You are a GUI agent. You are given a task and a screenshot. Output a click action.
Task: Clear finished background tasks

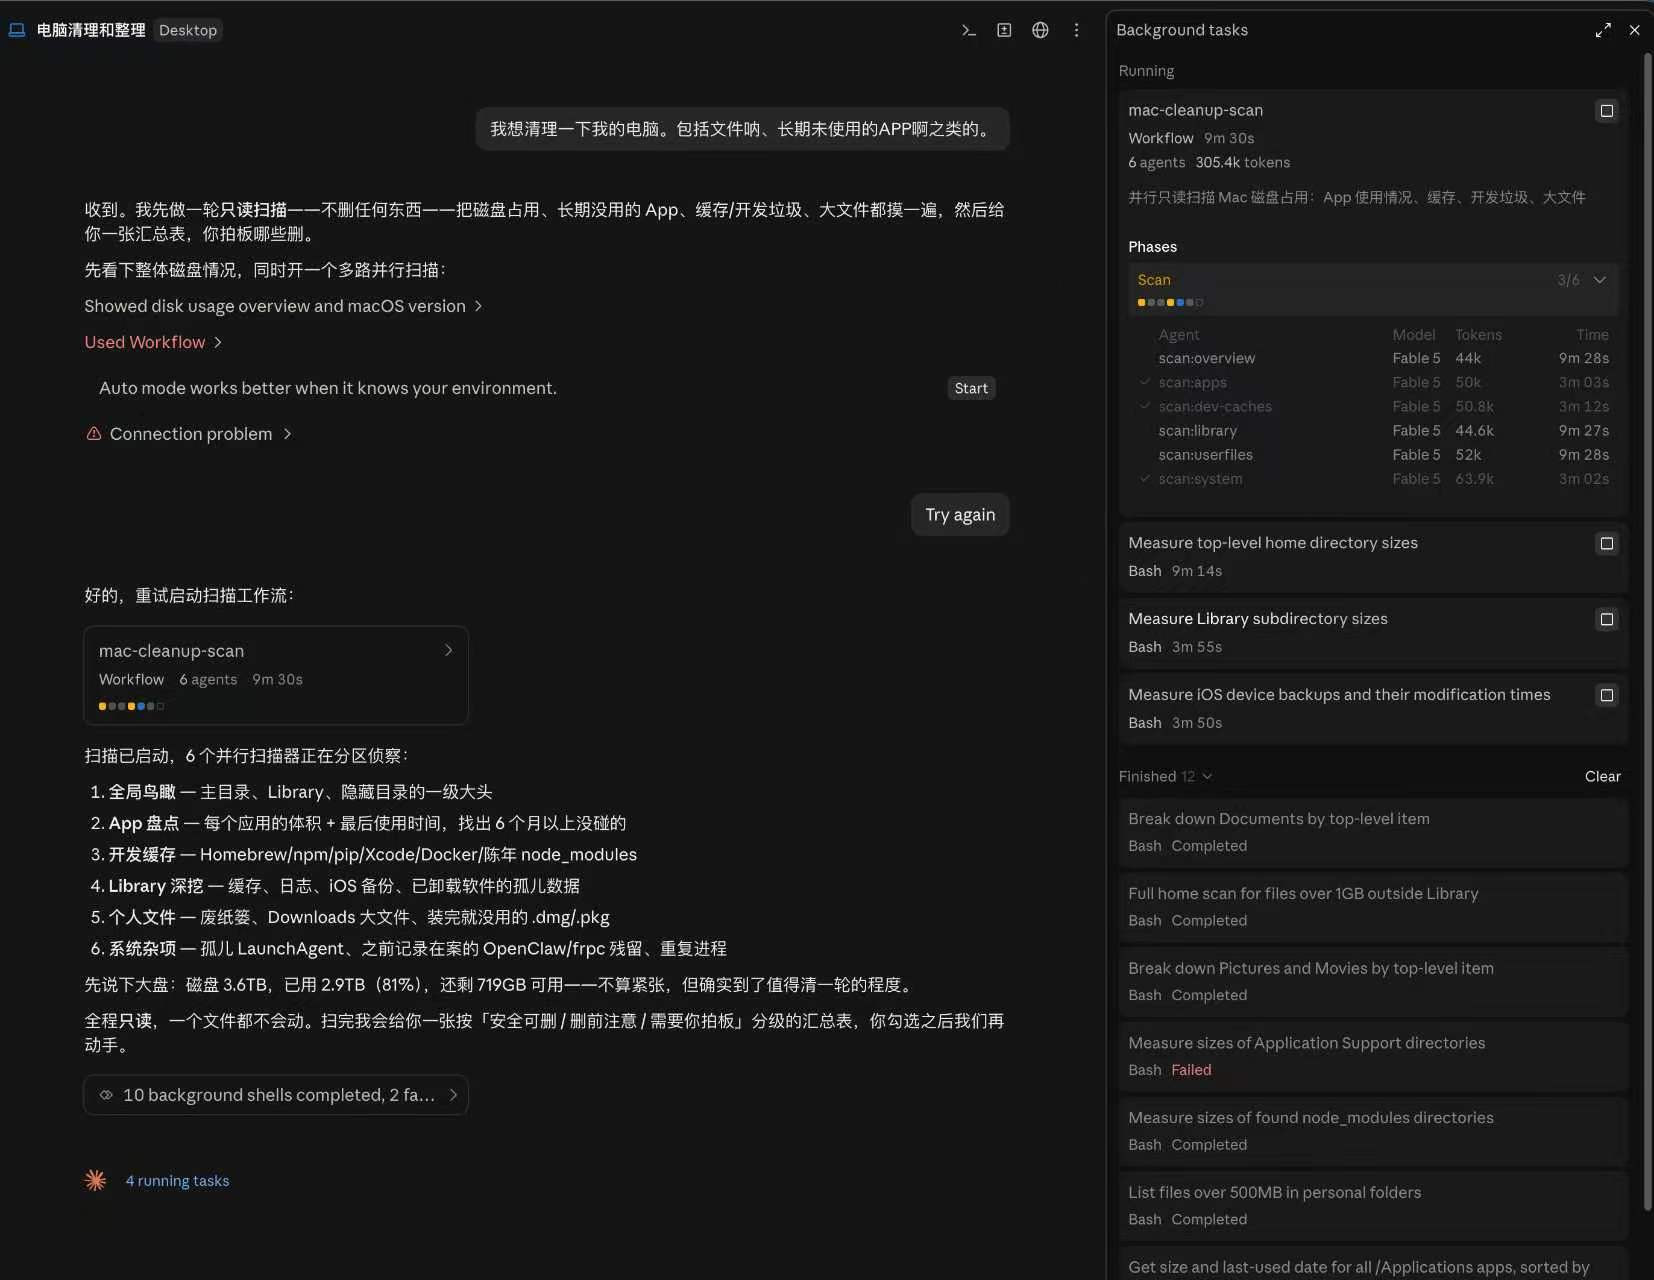click(x=1602, y=777)
